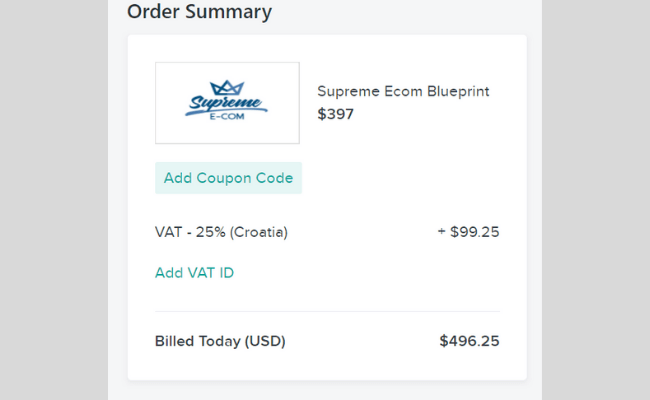Click the divider line above Billed Today
This screenshot has width=650, height=400.
click(x=327, y=311)
